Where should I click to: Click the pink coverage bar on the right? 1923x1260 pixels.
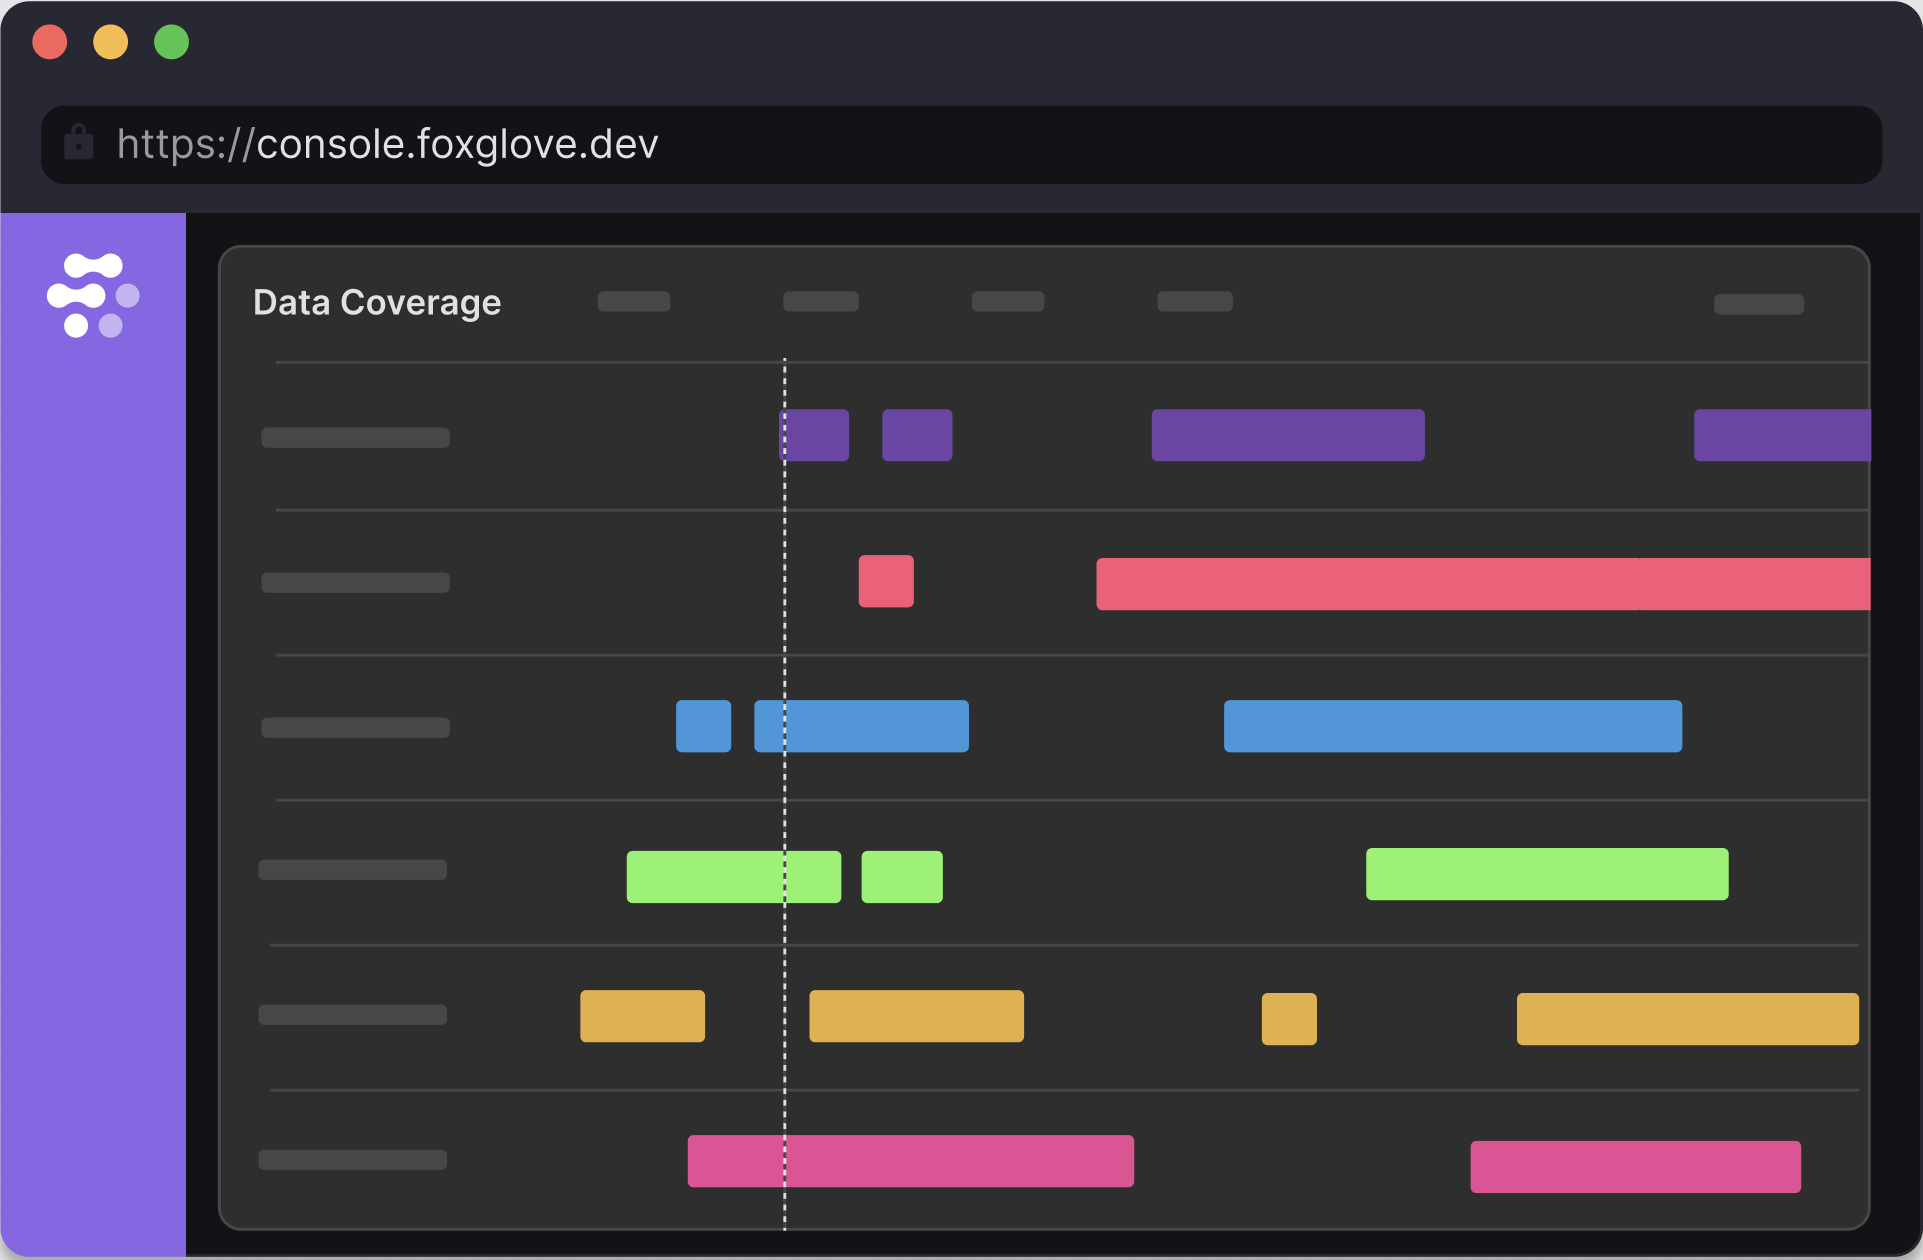pos(1634,1166)
